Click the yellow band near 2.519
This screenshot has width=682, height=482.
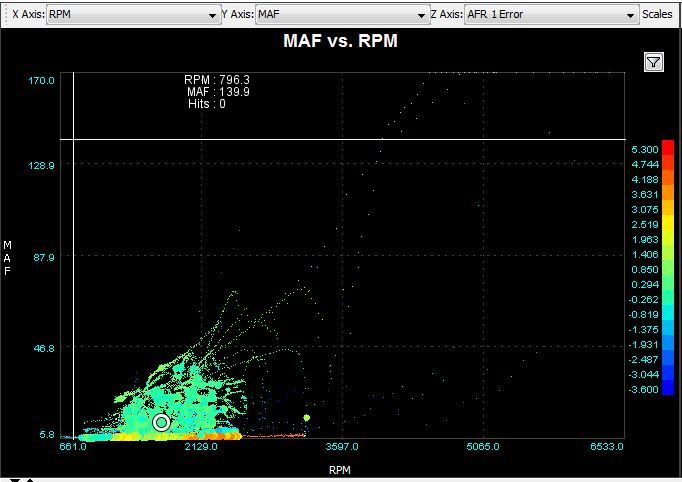668,224
